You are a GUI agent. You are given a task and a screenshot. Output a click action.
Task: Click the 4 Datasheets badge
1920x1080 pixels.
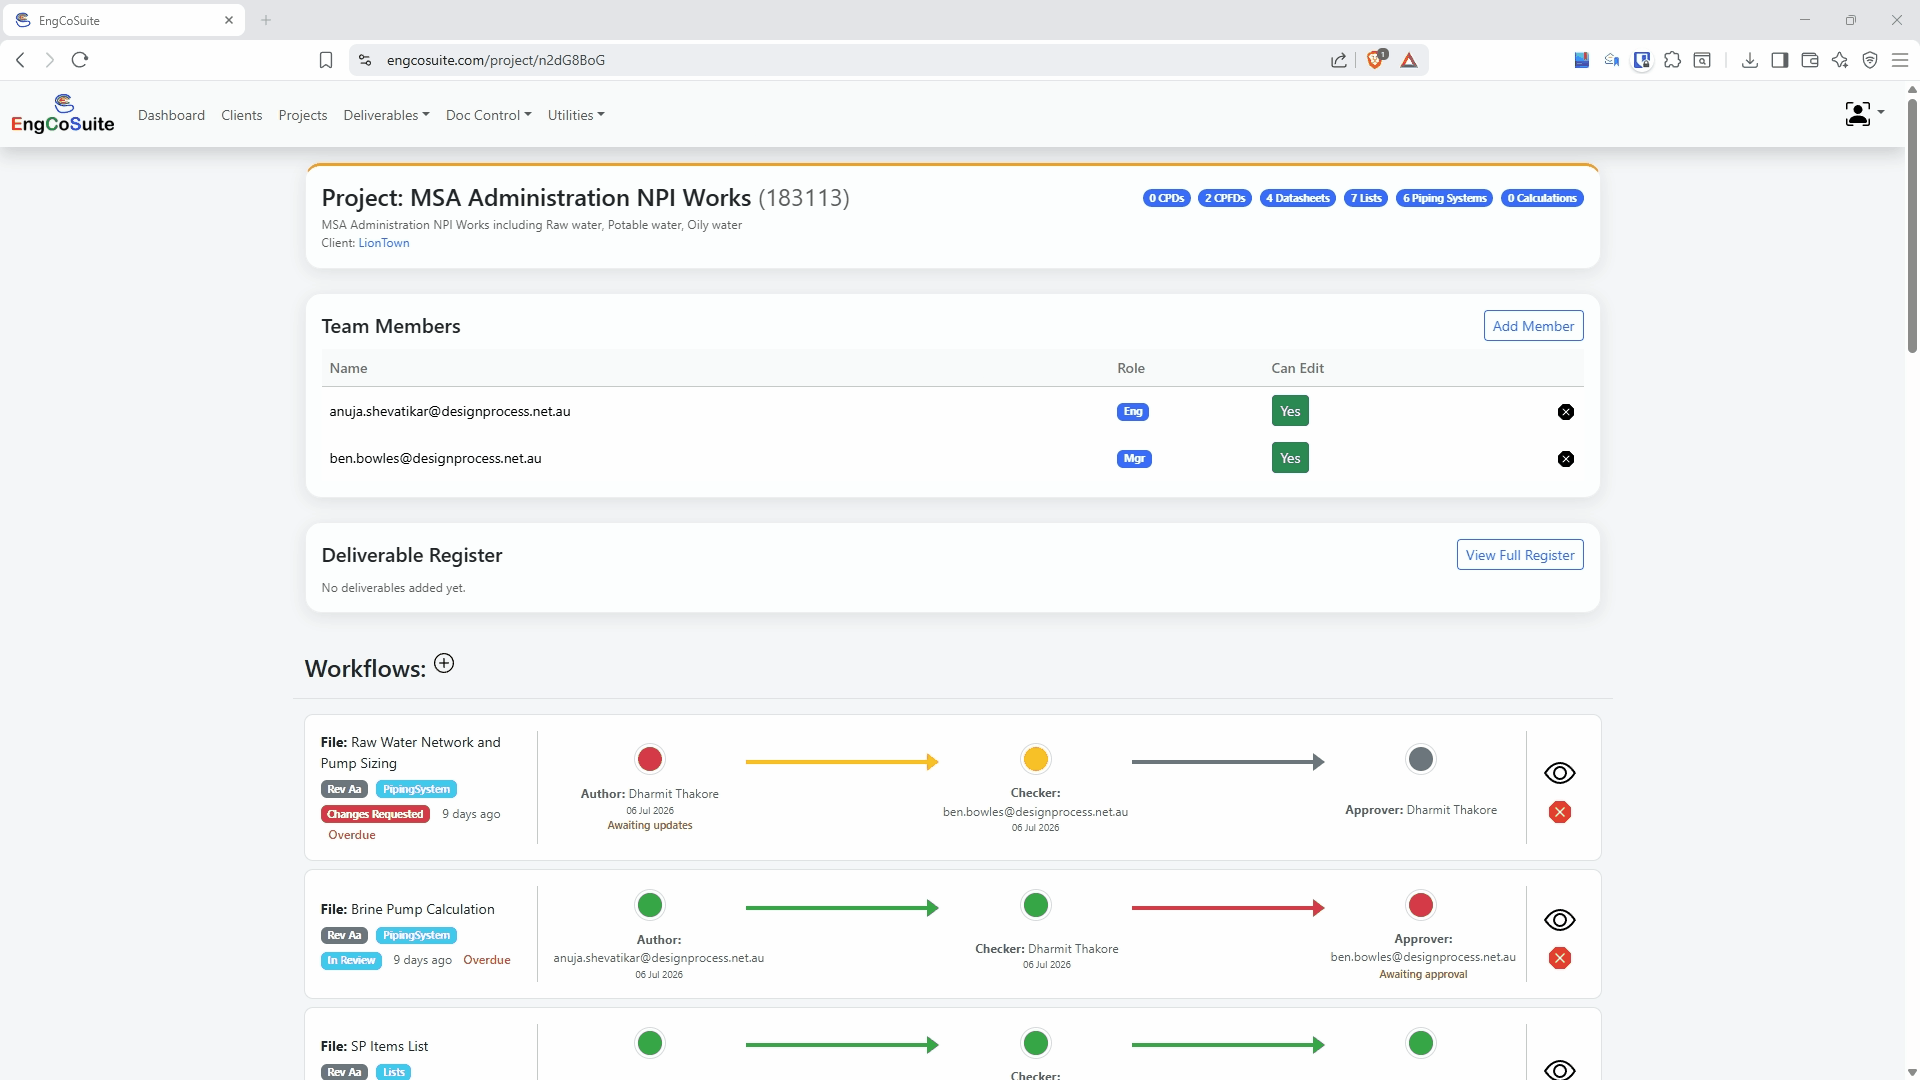(1298, 198)
